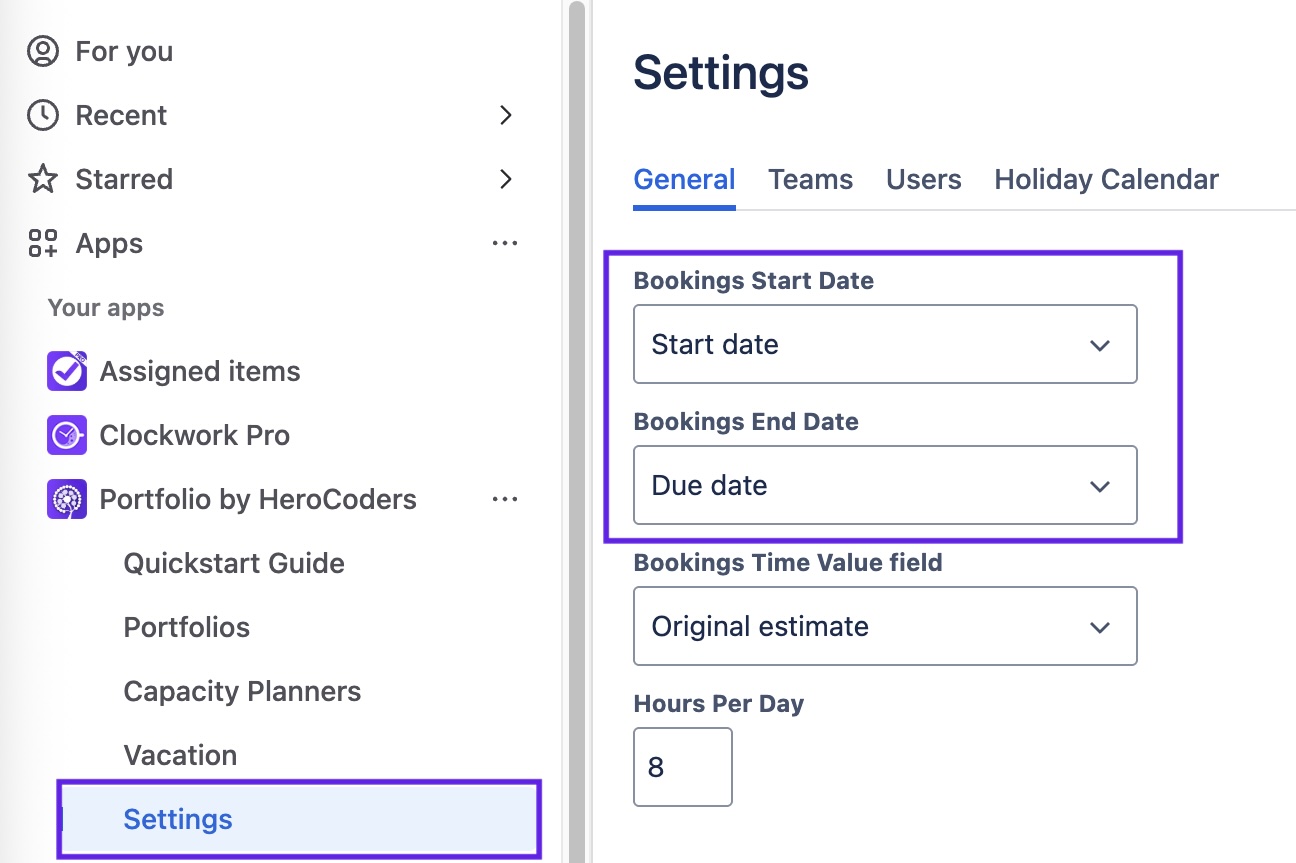The height and width of the screenshot is (863, 1296).
Task: Click the Recent clock icon
Action: pos(43,116)
